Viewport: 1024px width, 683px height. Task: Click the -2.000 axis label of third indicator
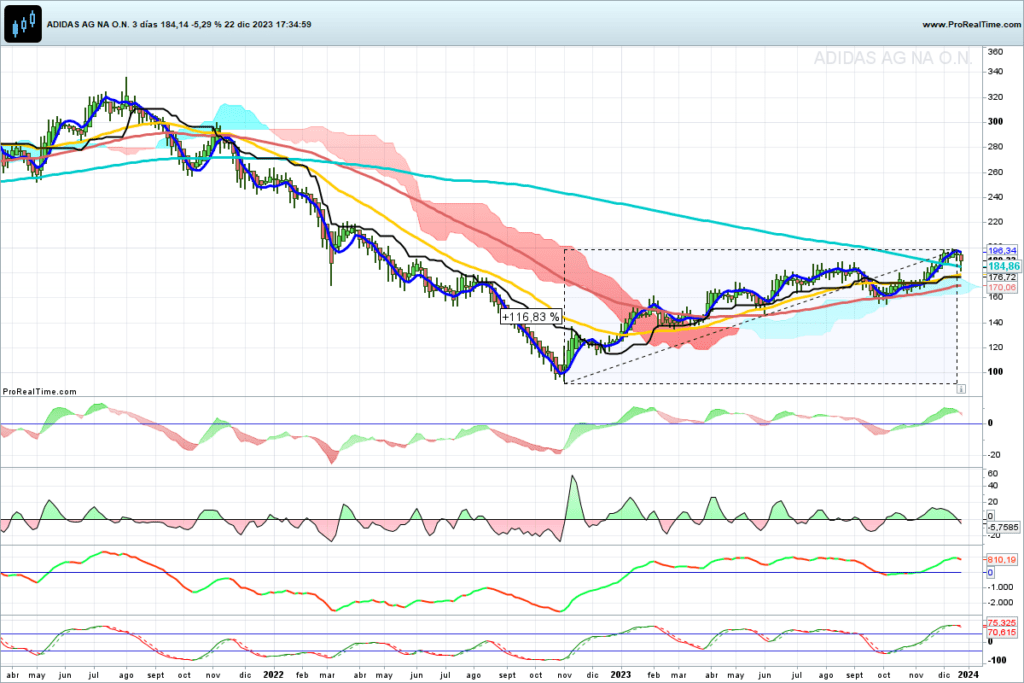pos(1000,603)
